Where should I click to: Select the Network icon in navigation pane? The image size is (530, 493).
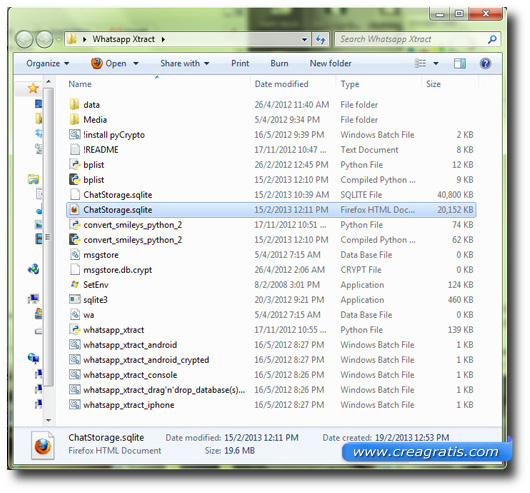click(x=33, y=358)
